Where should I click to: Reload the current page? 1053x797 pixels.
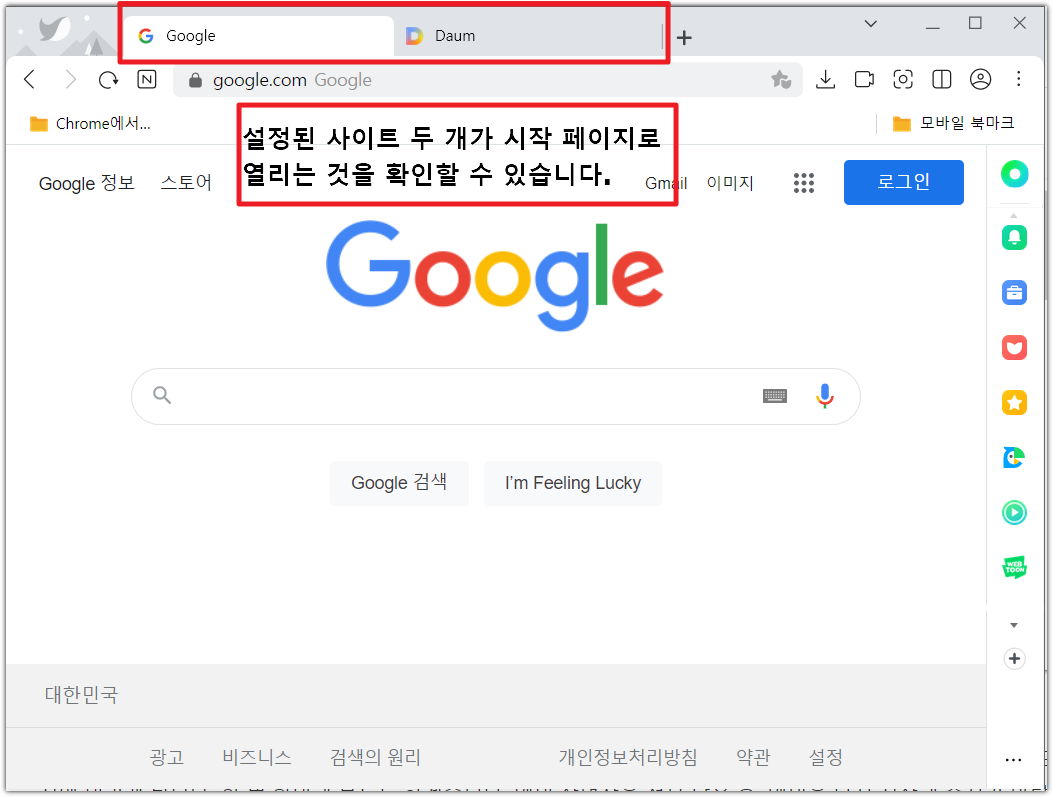(x=108, y=80)
